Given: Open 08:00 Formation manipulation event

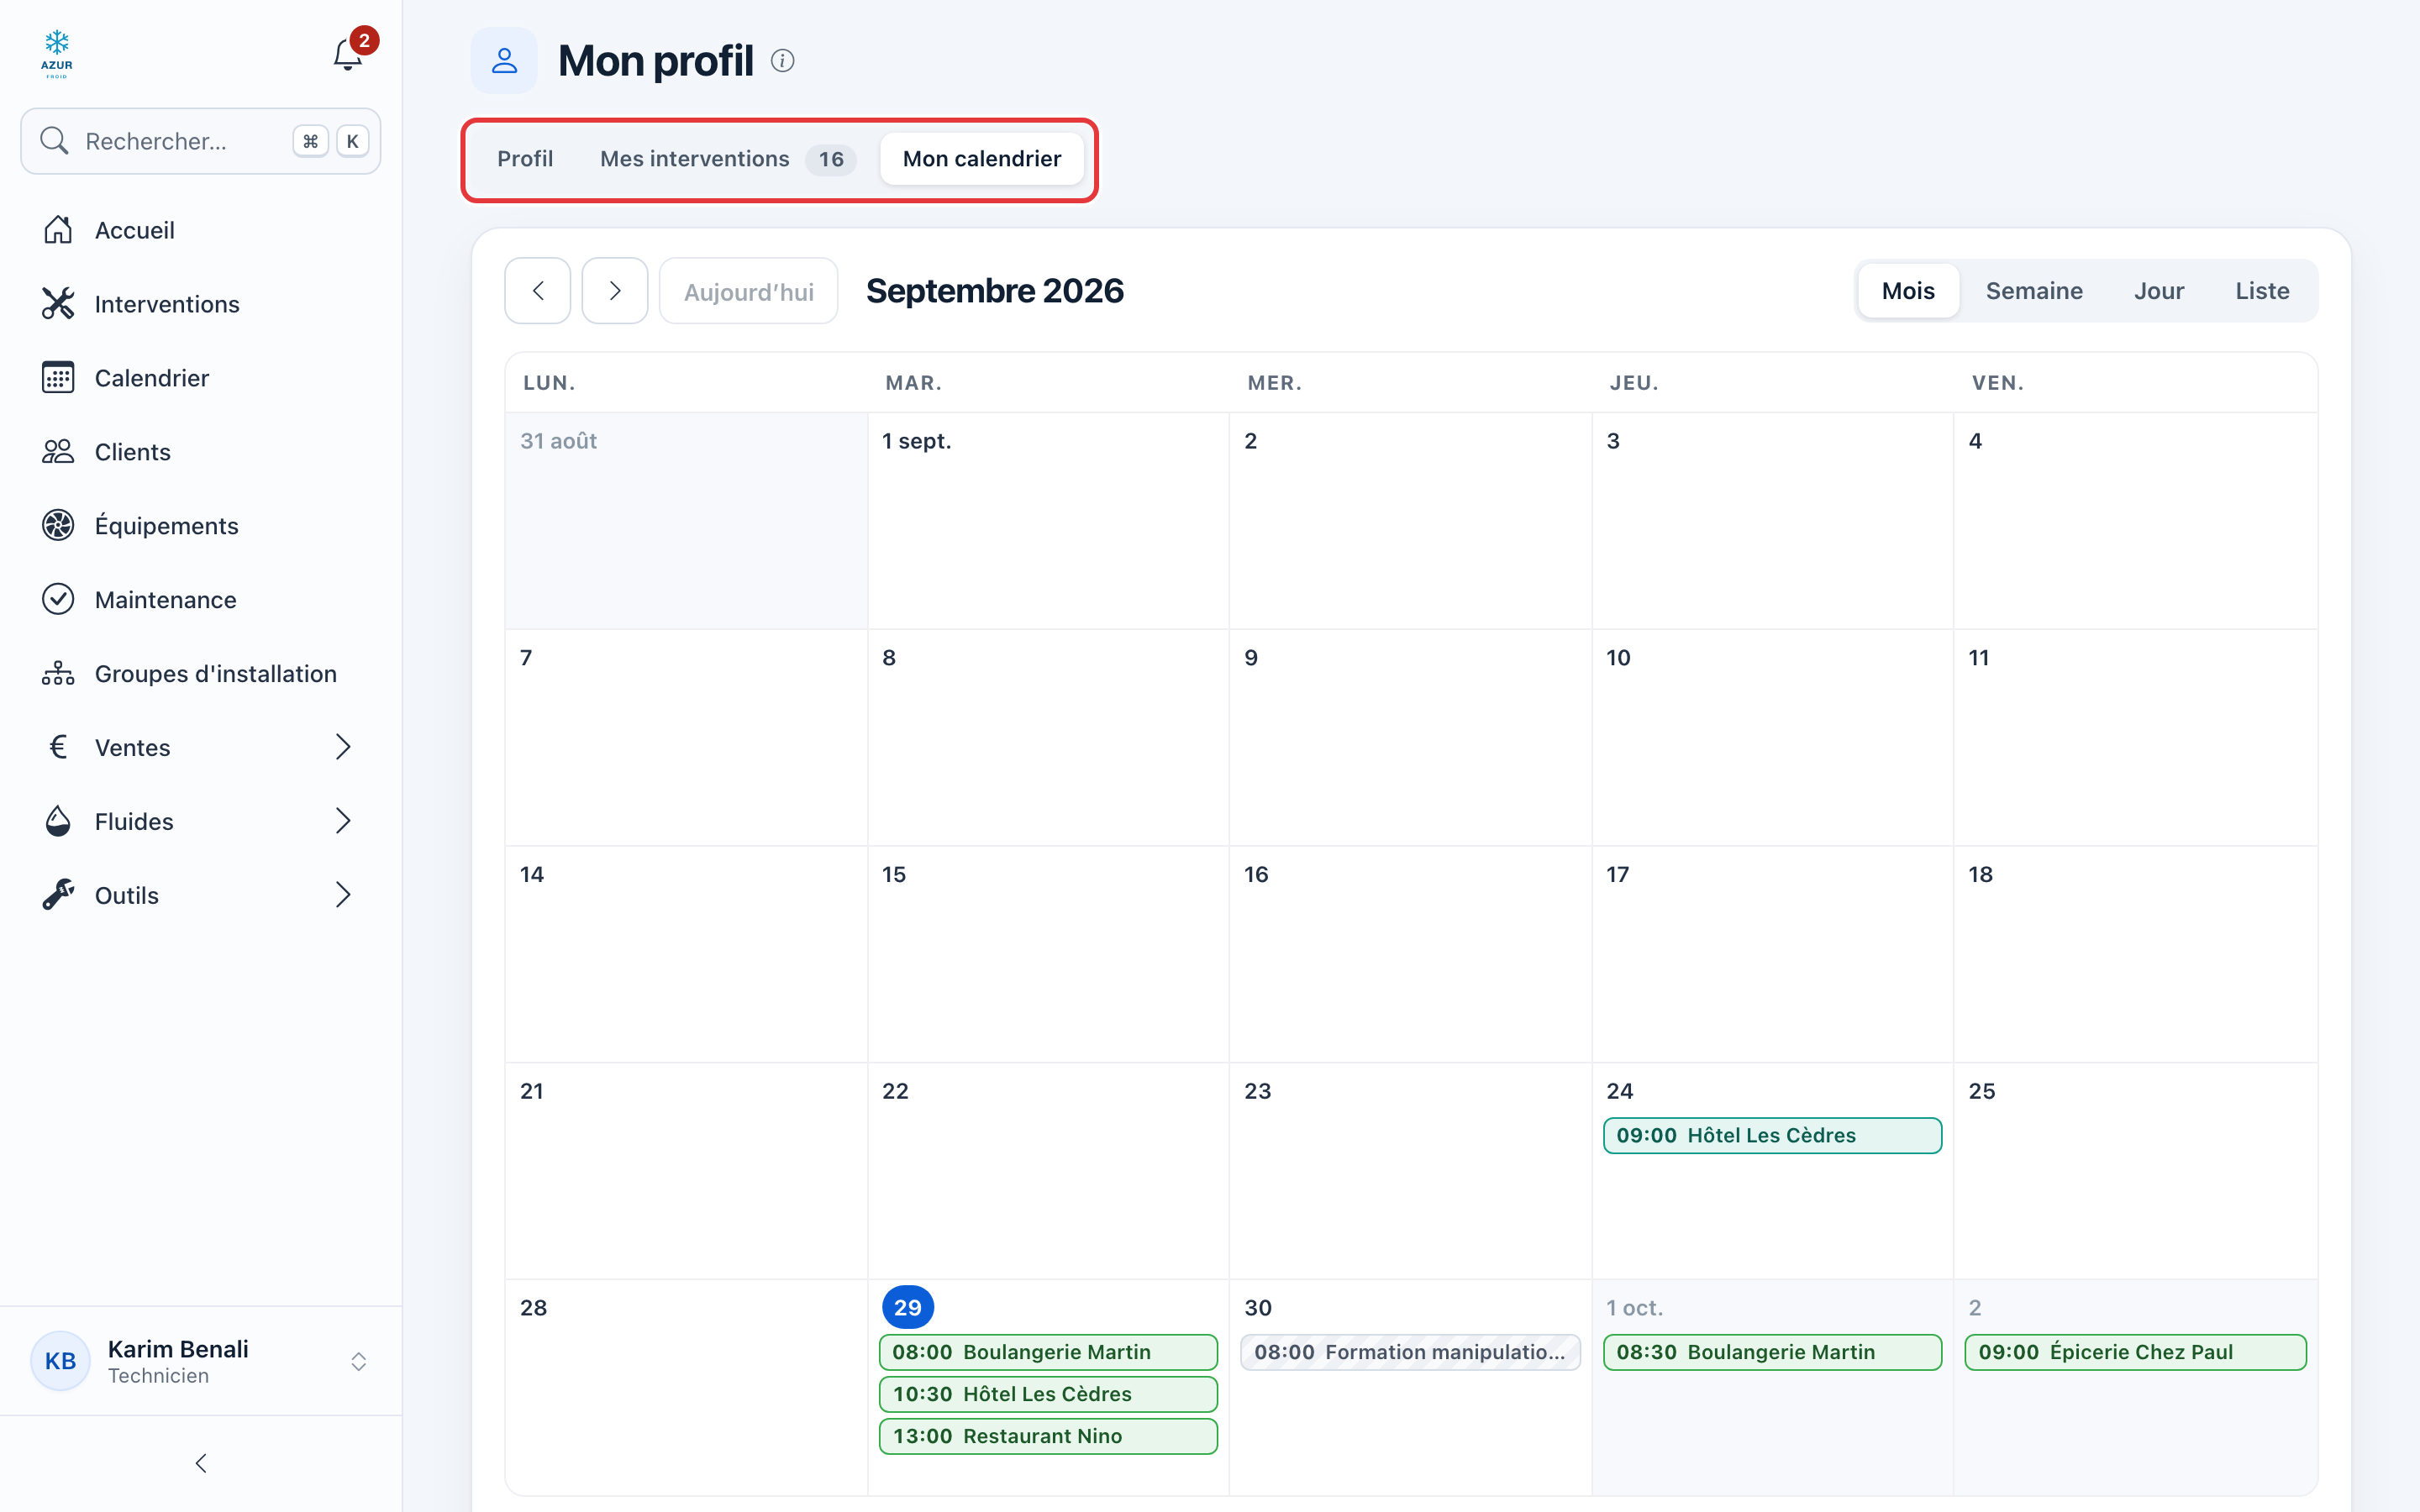Looking at the screenshot, I should coord(1410,1352).
